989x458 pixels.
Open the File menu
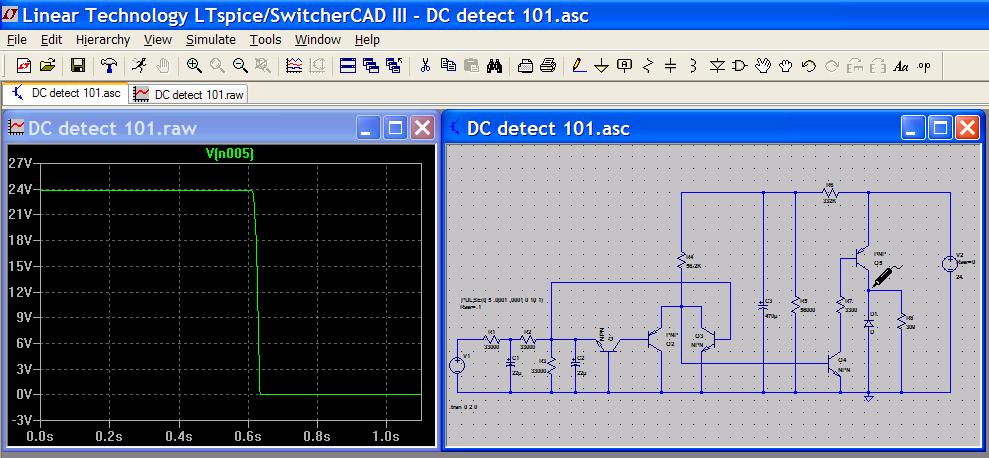16,40
